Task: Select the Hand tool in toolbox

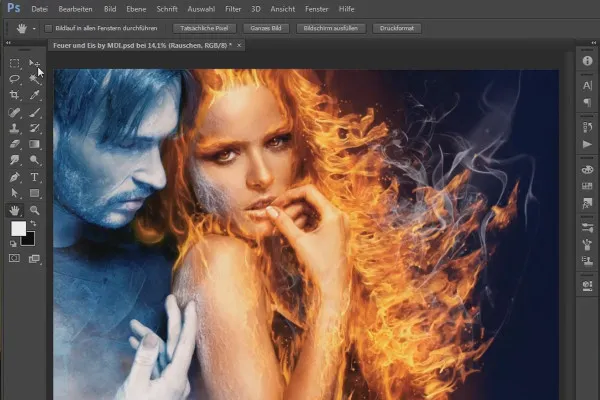Action: tap(15, 210)
